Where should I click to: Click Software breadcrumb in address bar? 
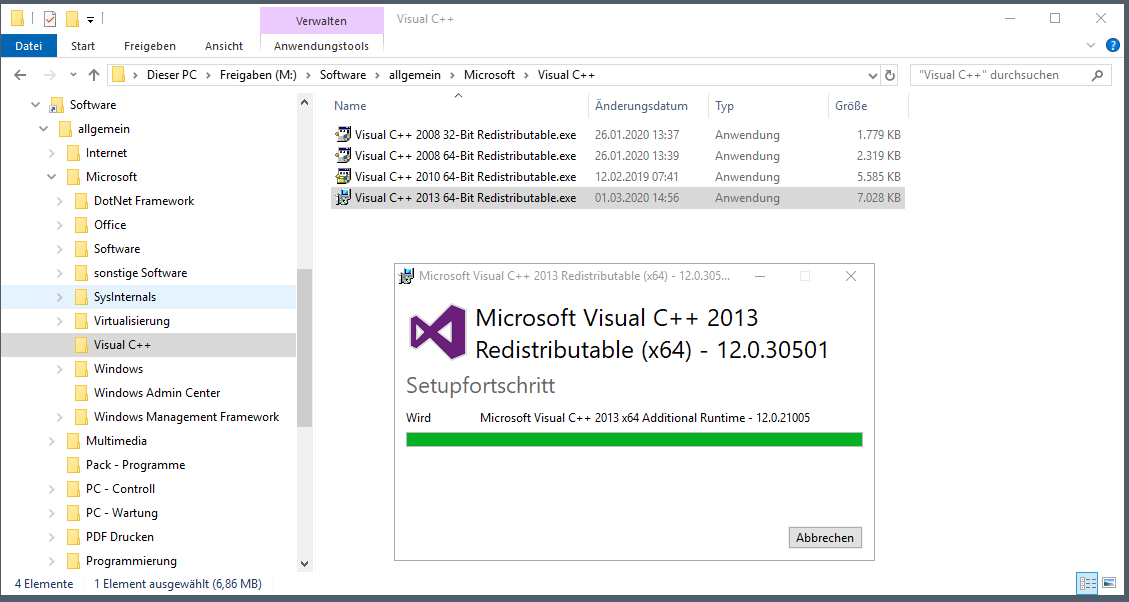(x=343, y=75)
